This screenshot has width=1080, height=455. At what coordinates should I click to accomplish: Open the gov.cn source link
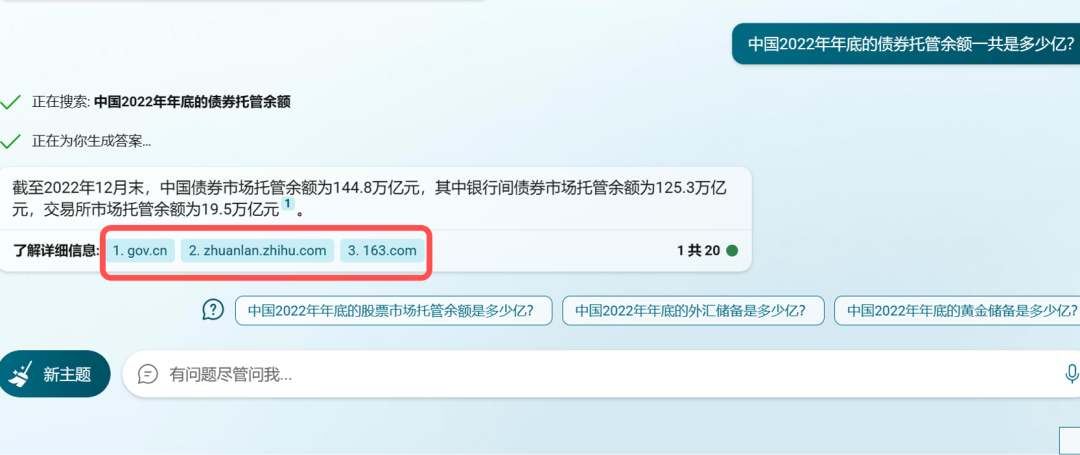[x=141, y=251]
